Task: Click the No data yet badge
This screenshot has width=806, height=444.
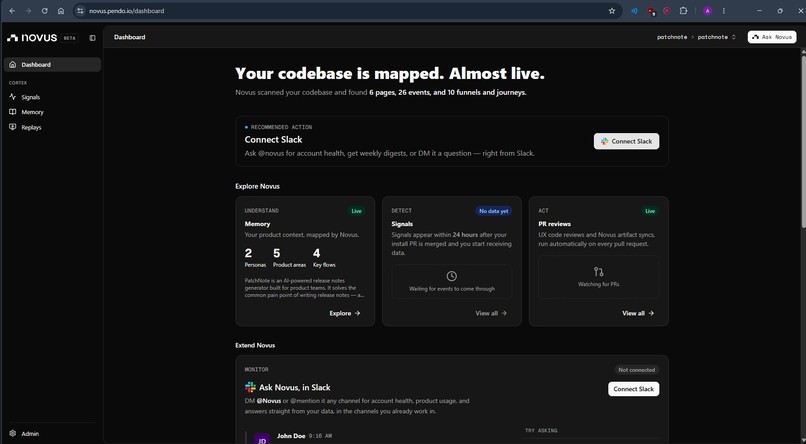Action: pos(493,211)
